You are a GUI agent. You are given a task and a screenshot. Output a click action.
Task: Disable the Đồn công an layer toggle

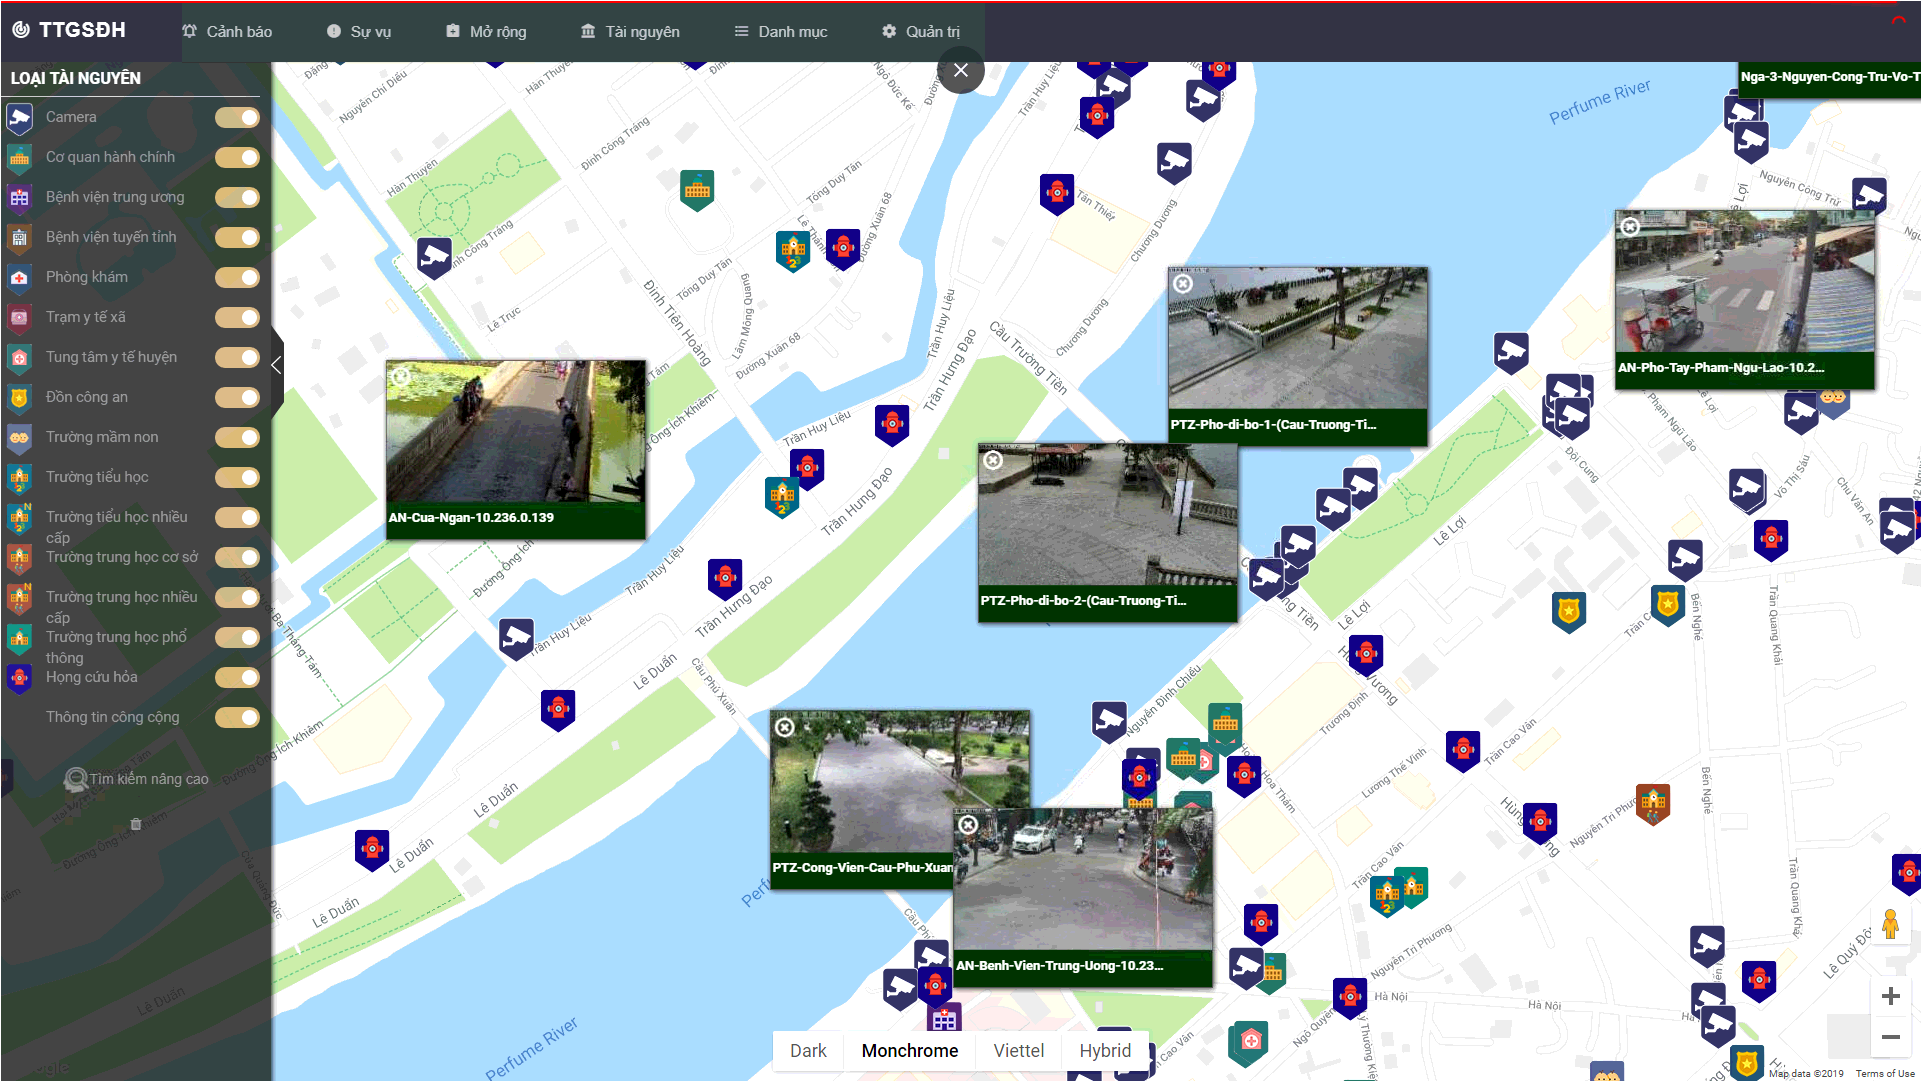point(238,398)
